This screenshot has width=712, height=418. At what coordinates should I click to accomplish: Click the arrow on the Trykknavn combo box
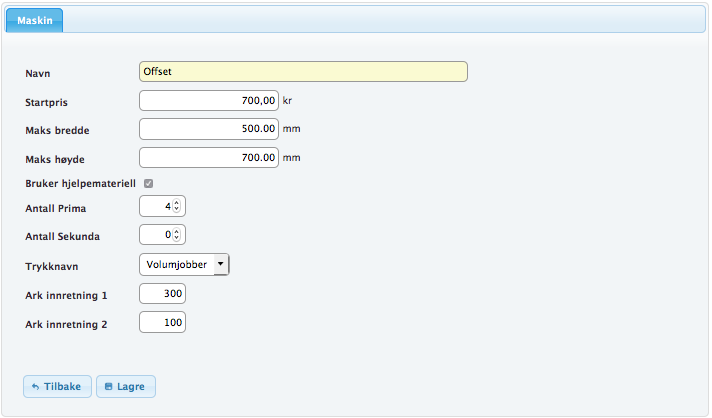[220, 264]
